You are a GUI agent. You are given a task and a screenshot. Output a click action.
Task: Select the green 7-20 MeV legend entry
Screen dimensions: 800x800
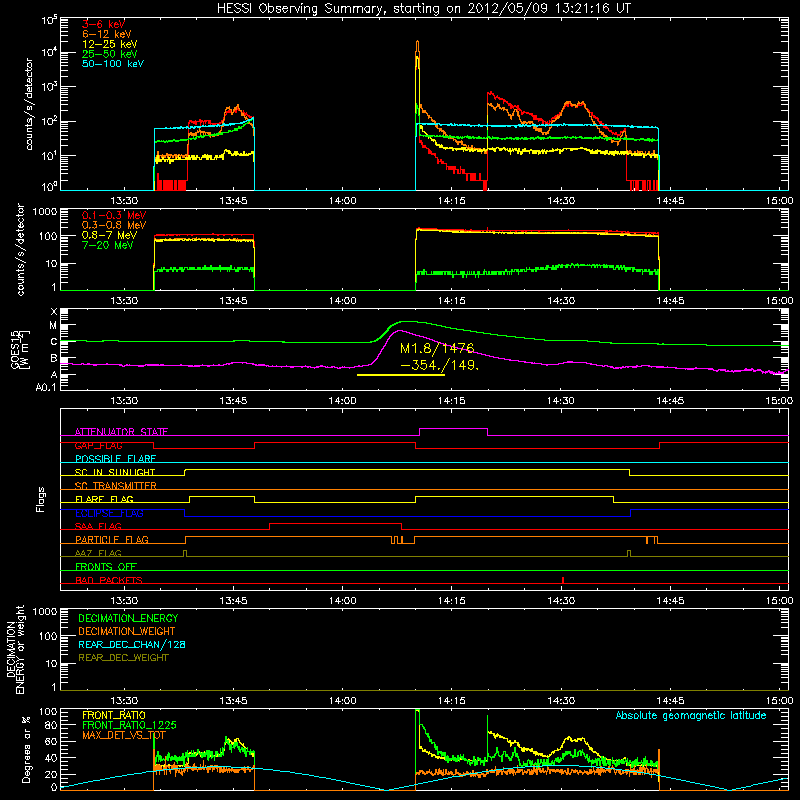tap(107, 245)
